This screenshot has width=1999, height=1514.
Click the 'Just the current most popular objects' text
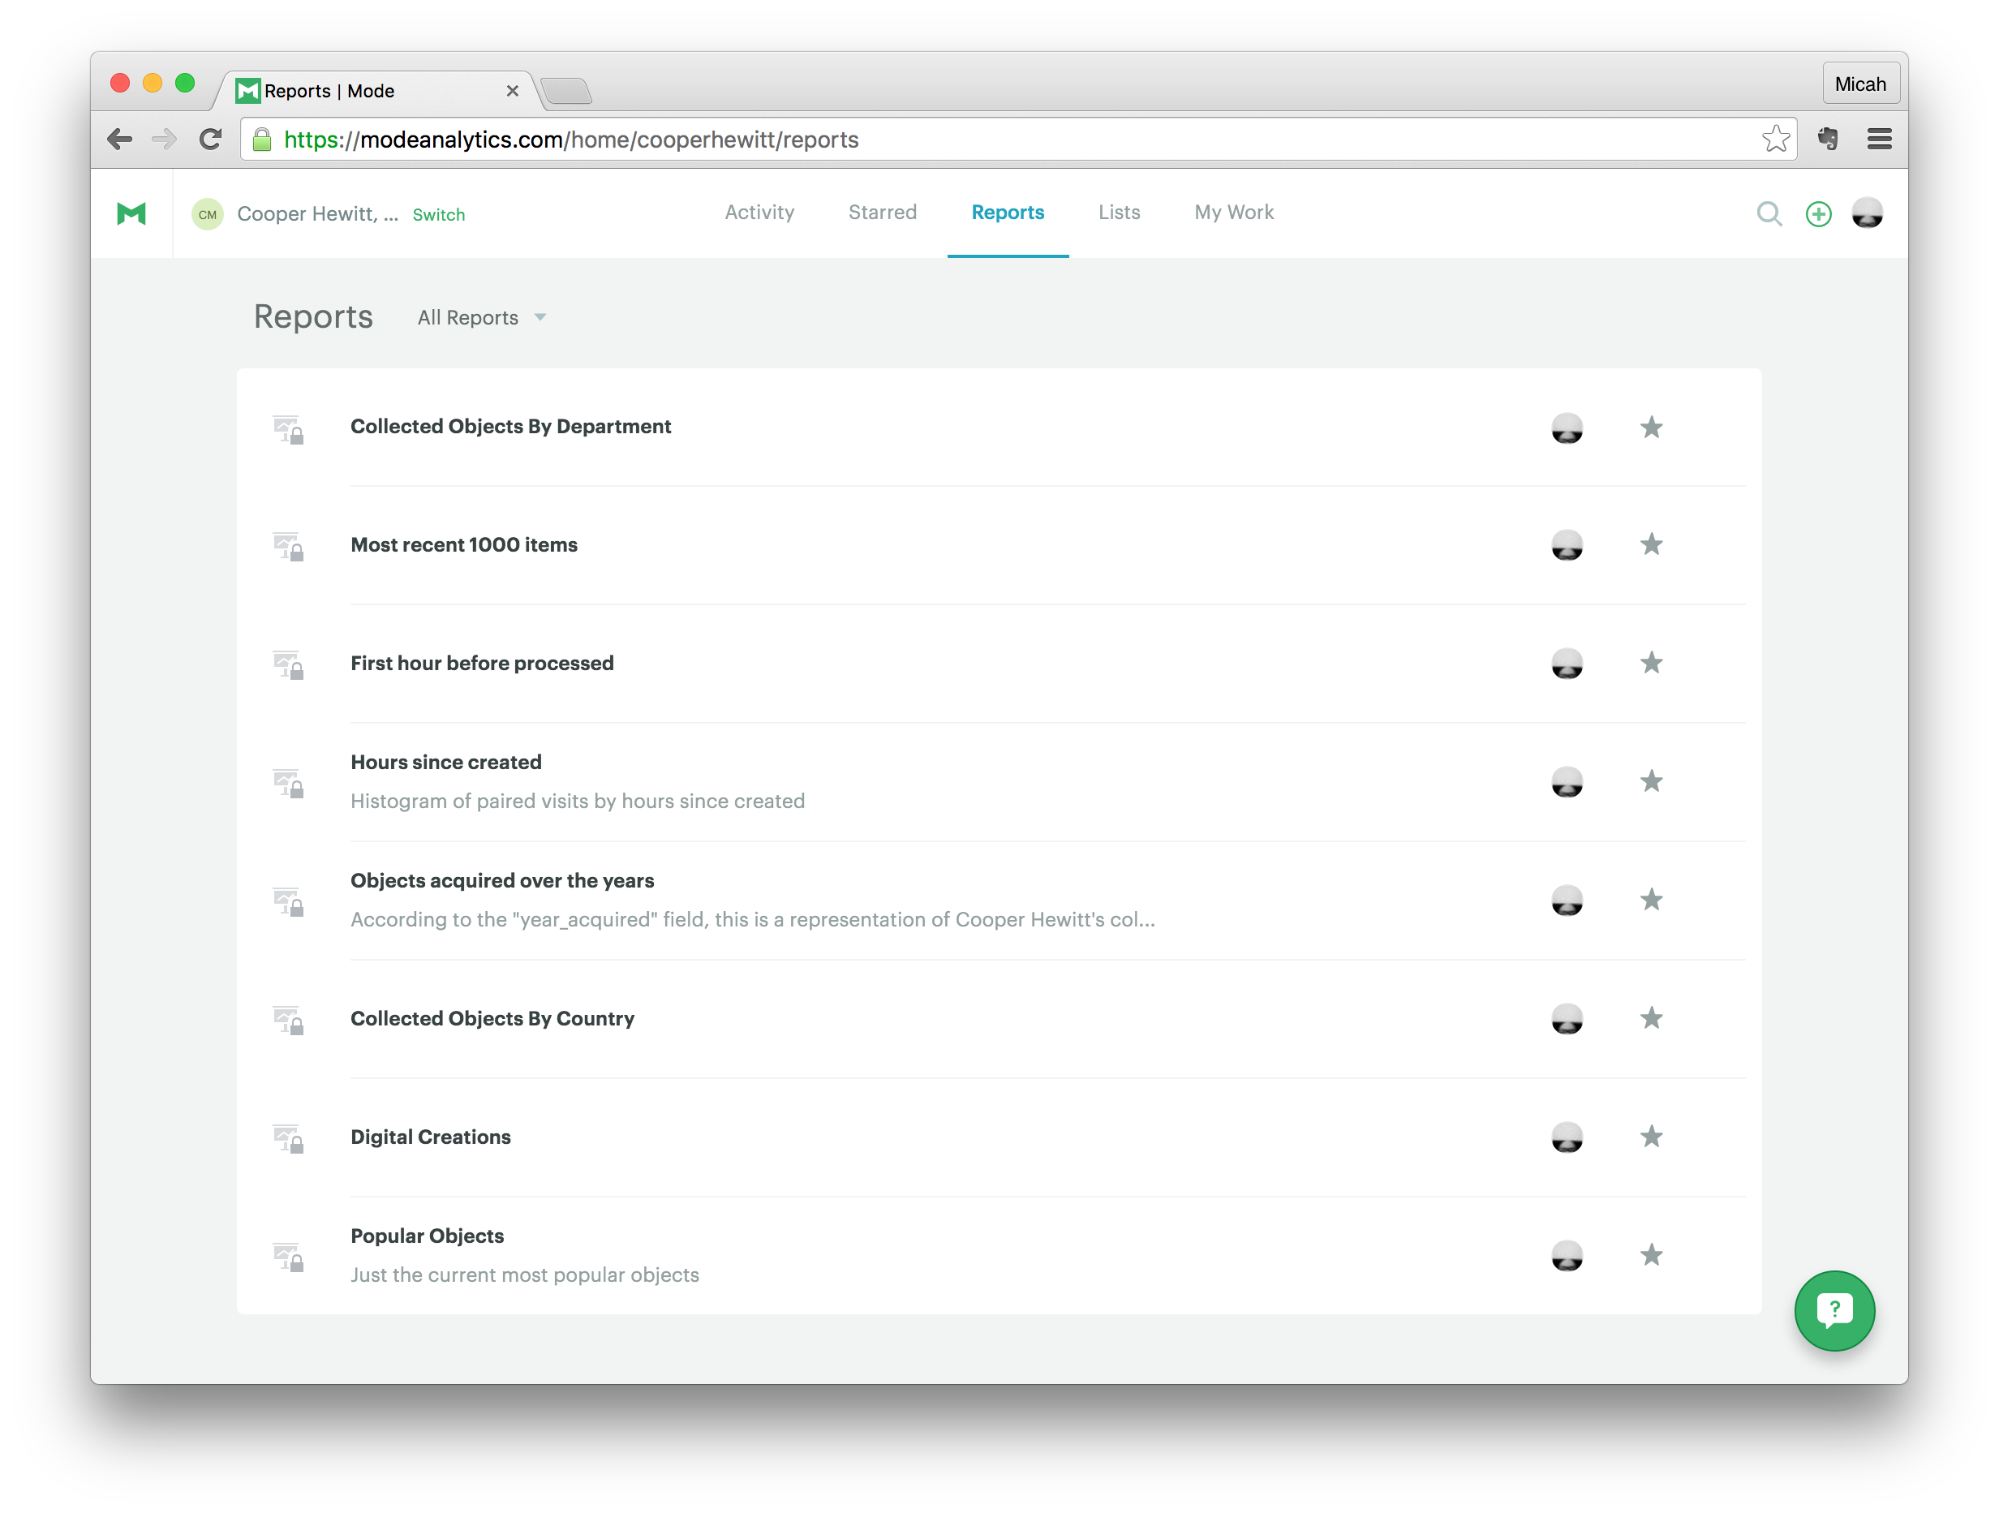coord(524,1275)
